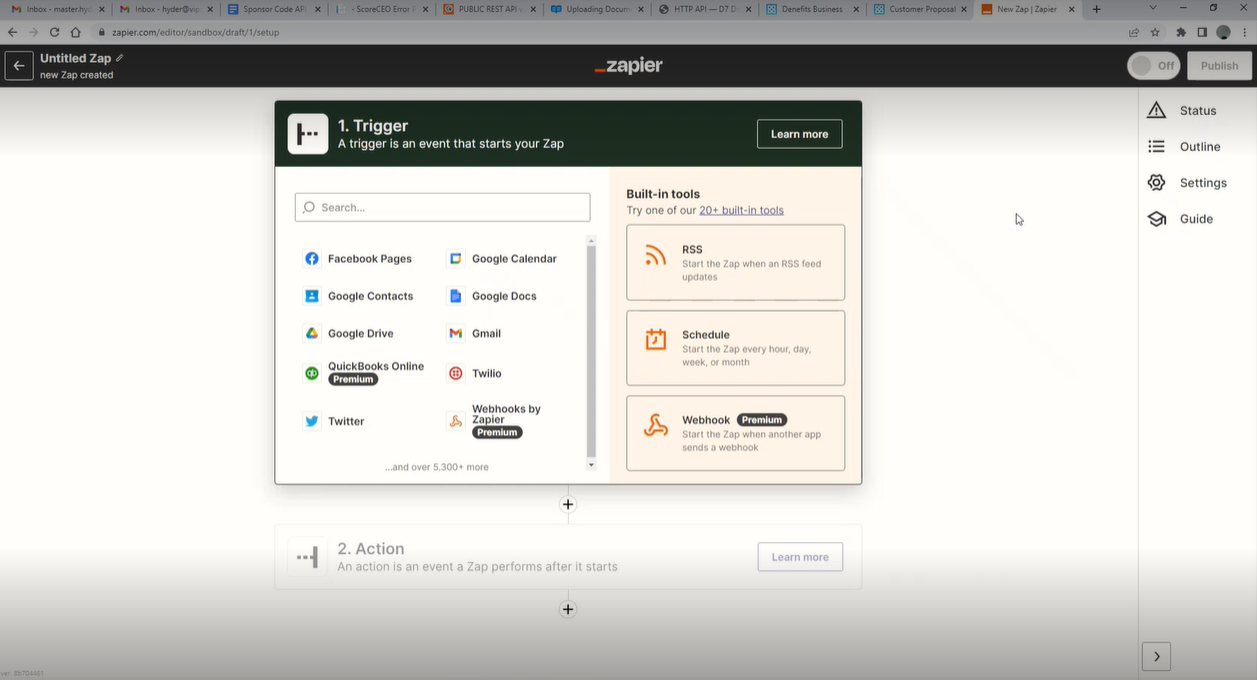This screenshot has height=680, width=1257.
Task: Open the Guide in right sidebar
Action: (x=1180, y=219)
